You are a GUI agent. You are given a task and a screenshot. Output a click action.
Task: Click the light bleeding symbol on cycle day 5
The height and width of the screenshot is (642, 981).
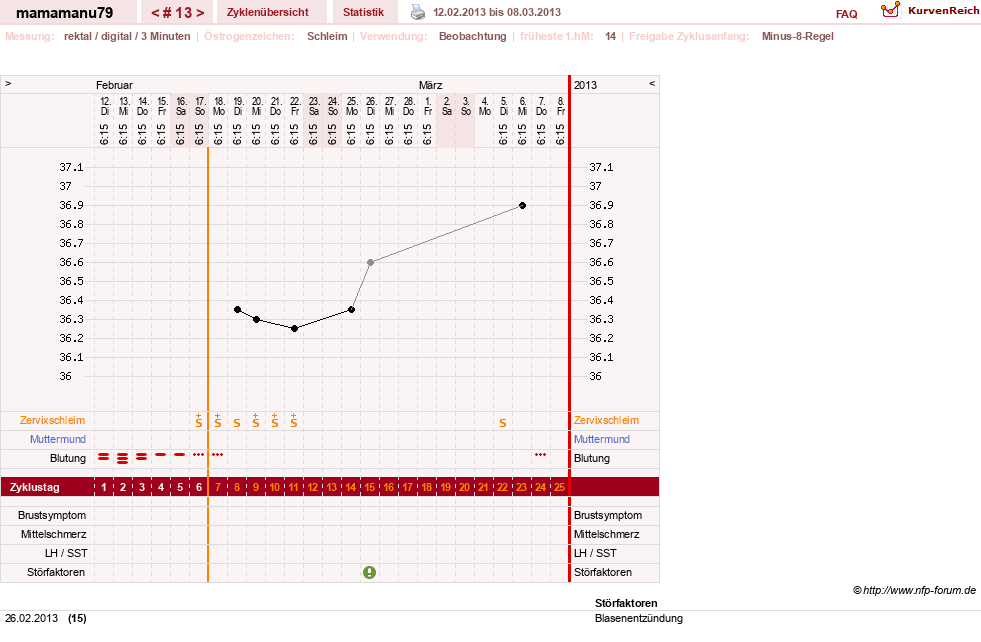click(x=180, y=454)
